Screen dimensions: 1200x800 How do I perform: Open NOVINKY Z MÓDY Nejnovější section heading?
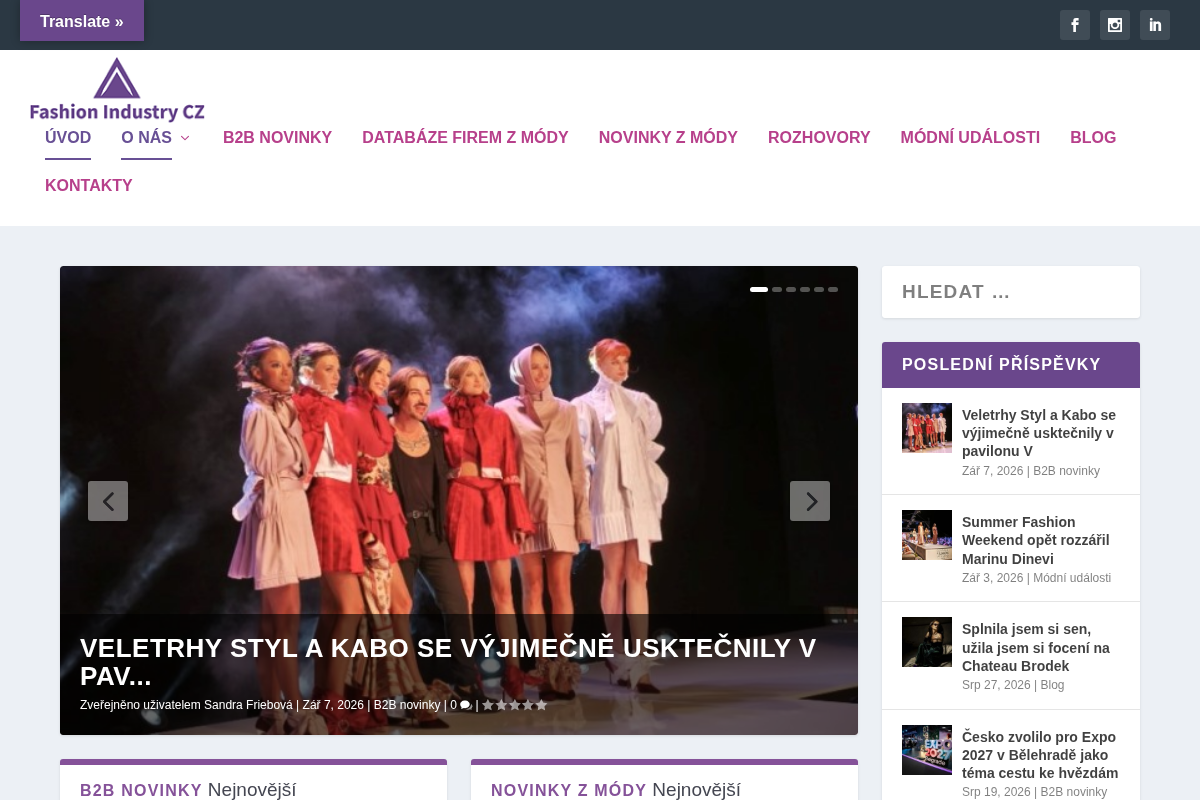(616, 790)
